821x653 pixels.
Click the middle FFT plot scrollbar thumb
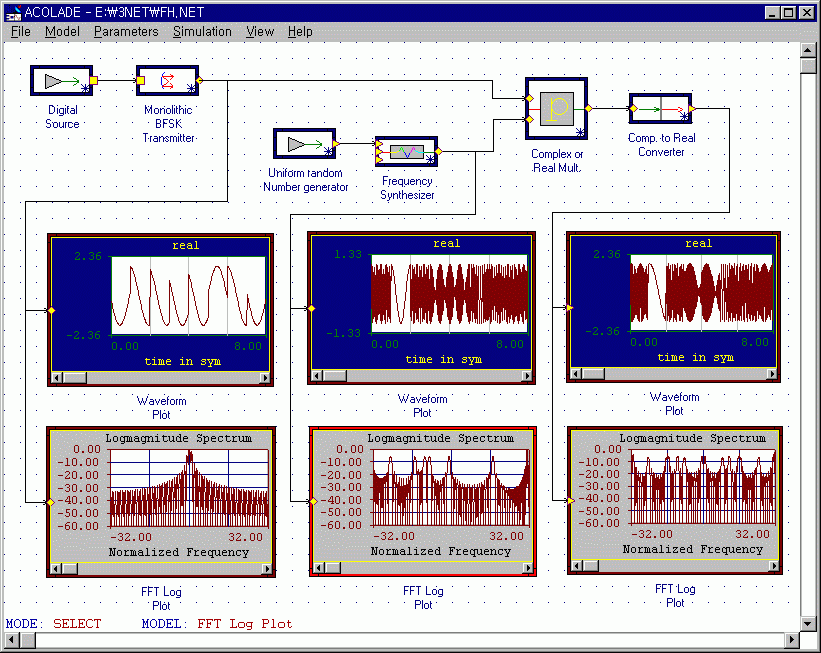tap(332, 568)
